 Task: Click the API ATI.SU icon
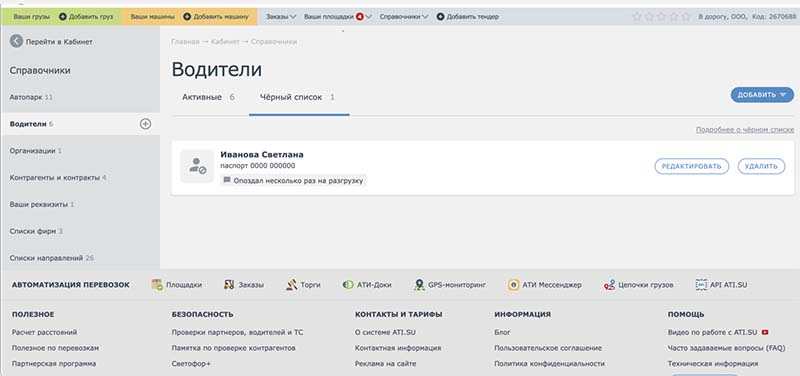pyautogui.click(x=702, y=285)
